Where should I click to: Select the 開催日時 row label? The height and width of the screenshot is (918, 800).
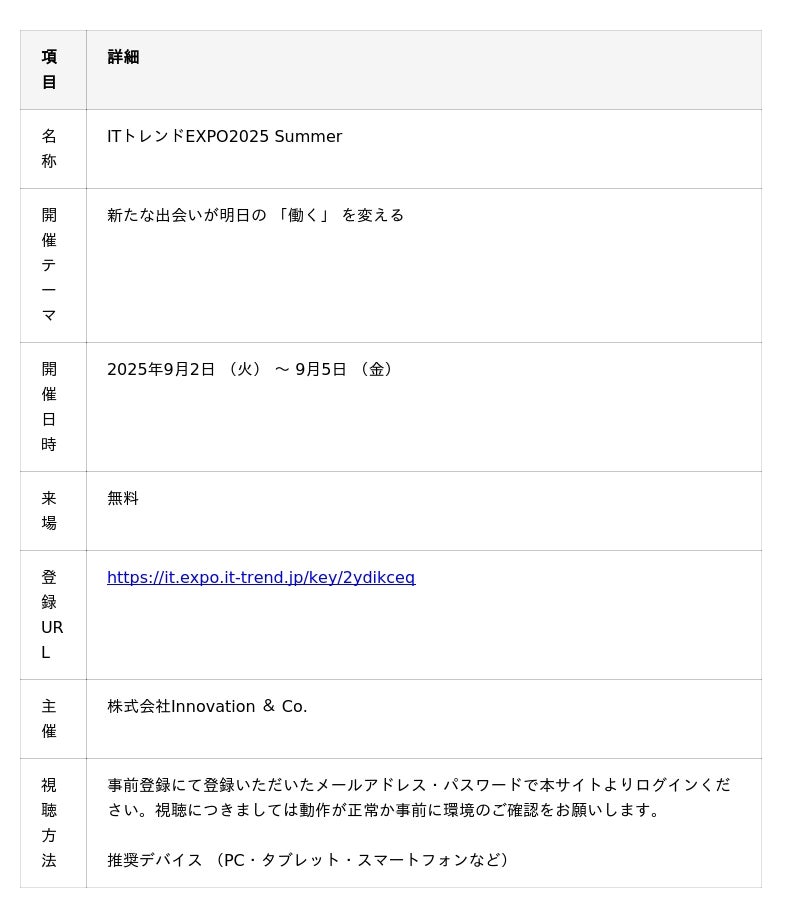pyautogui.click(x=49, y=407)
